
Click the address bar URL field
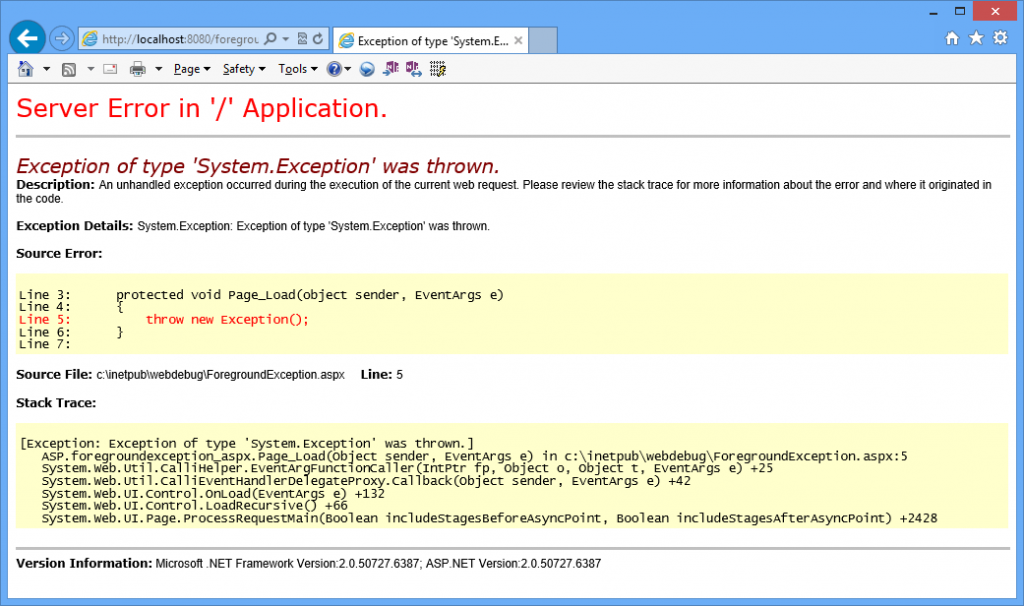pyautogui.click(x=180, y=39)
